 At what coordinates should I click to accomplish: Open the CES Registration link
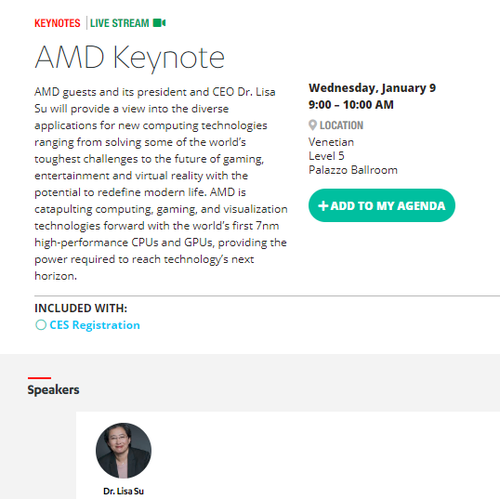[95, 325]
